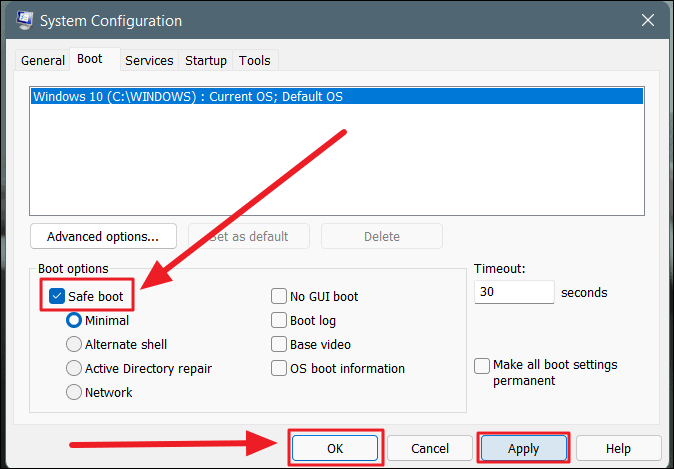Open the Services tab

149,61
